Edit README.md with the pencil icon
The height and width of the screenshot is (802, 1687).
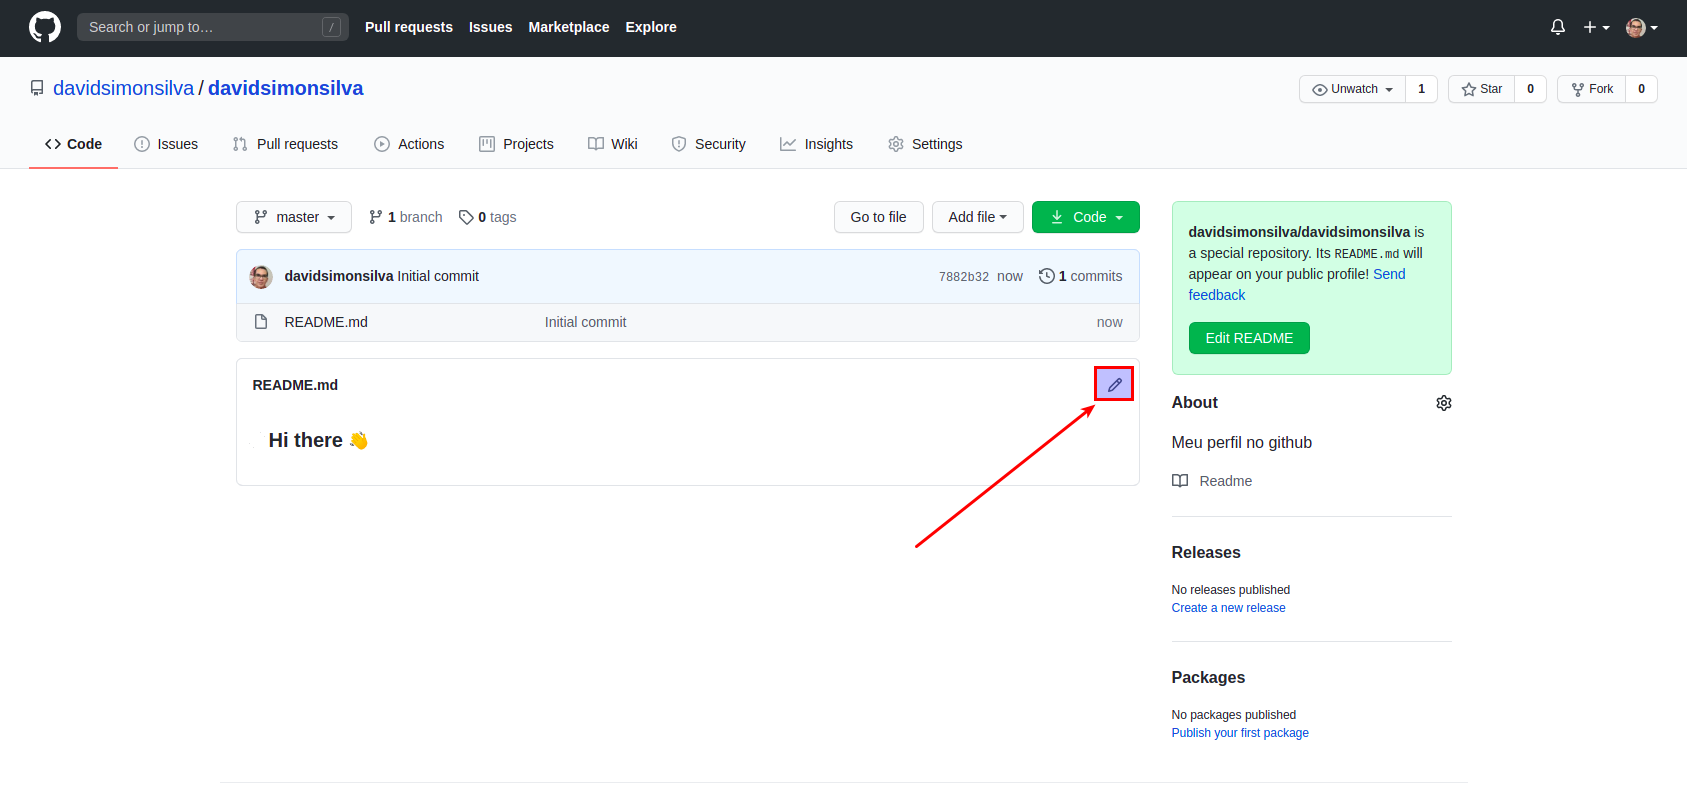[1114, 384]
